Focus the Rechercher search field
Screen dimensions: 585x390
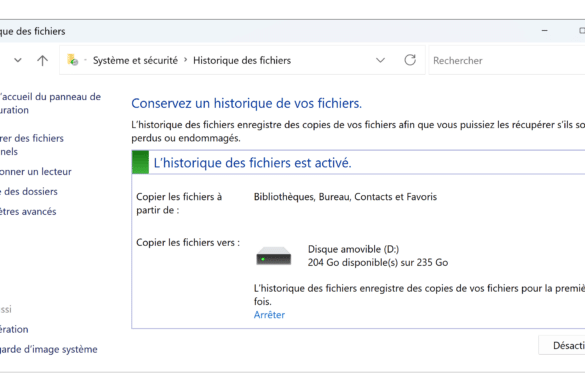[507, 60]
